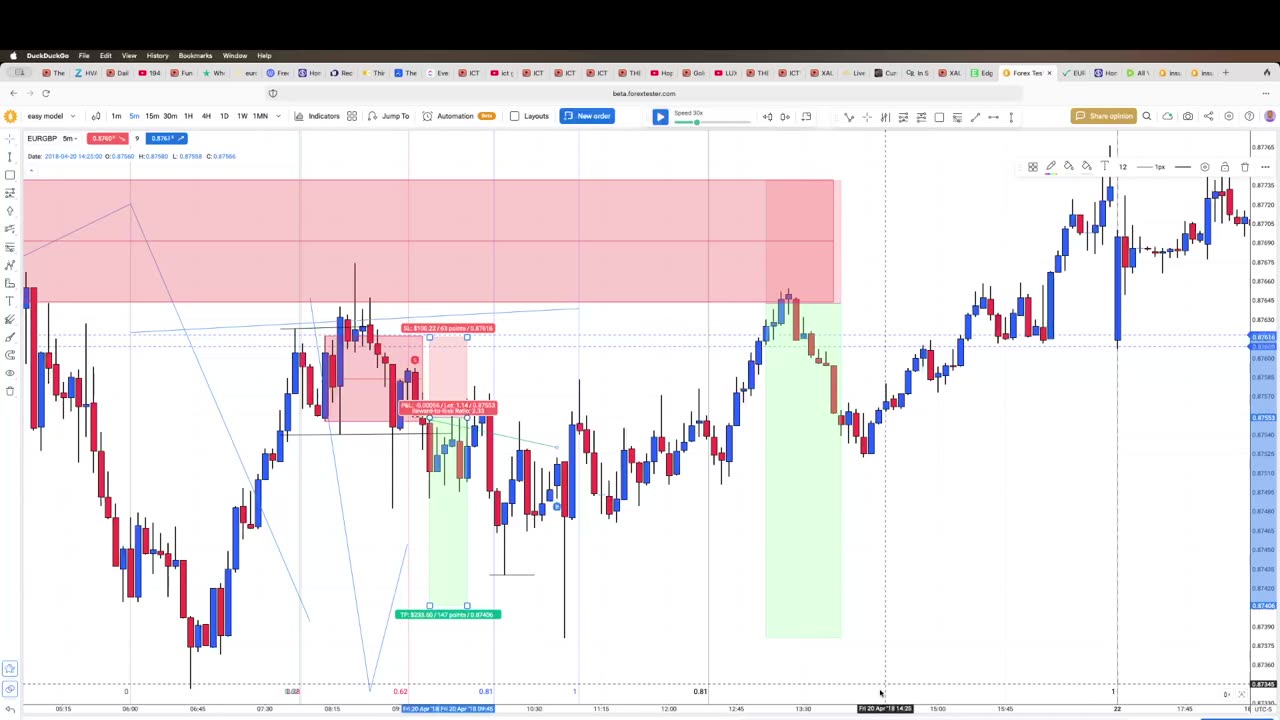
Task: Click the cloud sync icon
Action: point(1167,117)
